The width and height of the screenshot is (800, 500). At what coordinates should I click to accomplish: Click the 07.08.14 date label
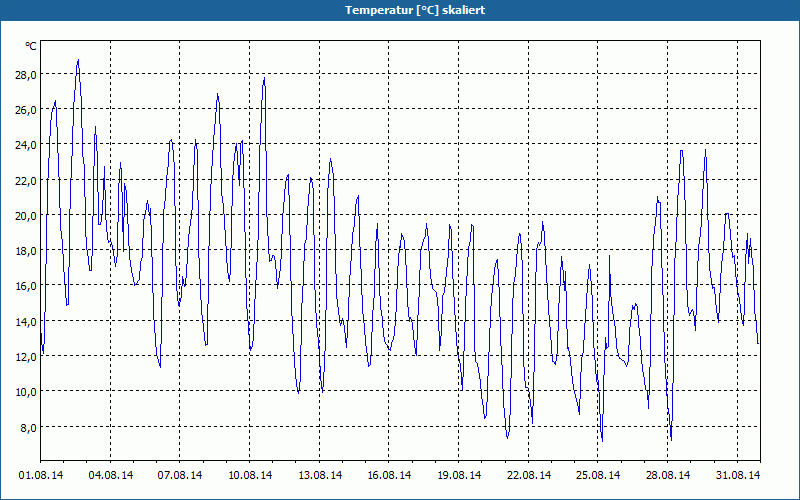coord(180,475)
